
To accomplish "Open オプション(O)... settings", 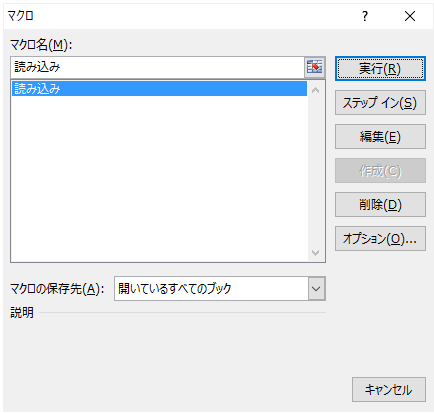I will [380, 239].
